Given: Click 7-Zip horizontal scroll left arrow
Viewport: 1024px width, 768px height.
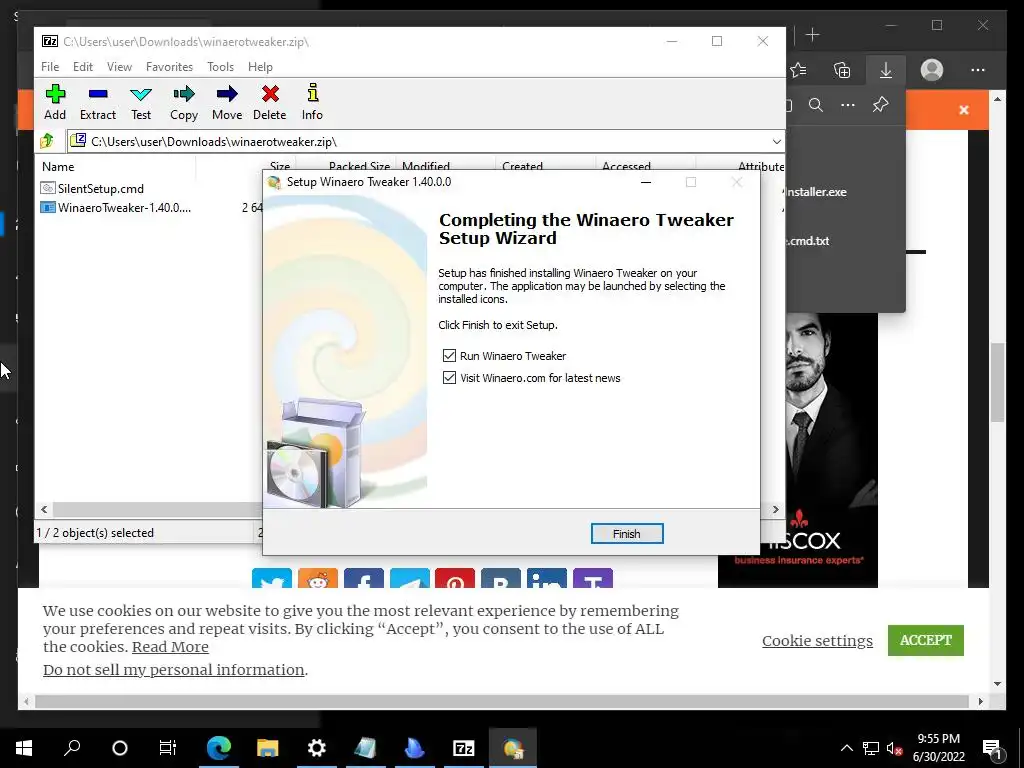Looking at the screenshot, I should click(x=44, y=509).
